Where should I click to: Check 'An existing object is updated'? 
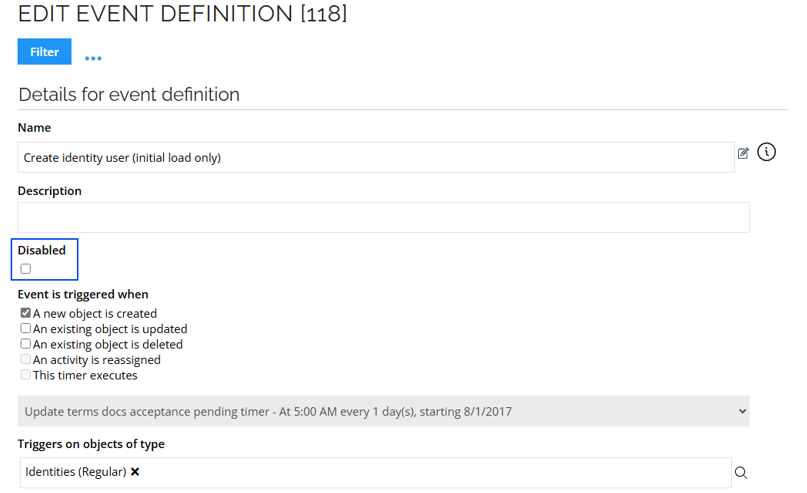(x=26, y=328)
